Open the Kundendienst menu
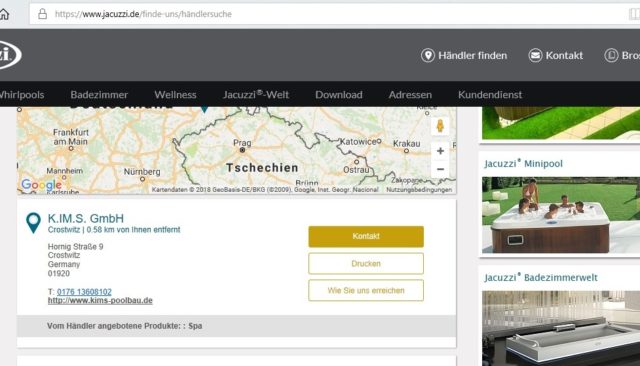 point(490,95)
